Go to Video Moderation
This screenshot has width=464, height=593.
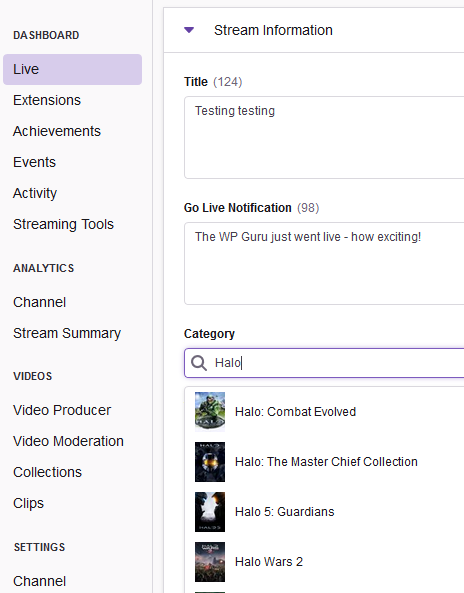(x=68, y=441)
